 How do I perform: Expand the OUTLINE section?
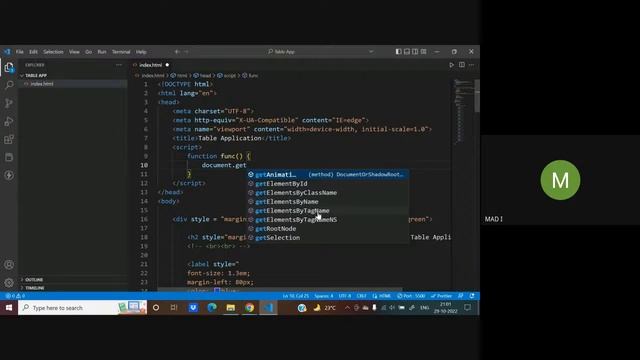pos(34,280)
